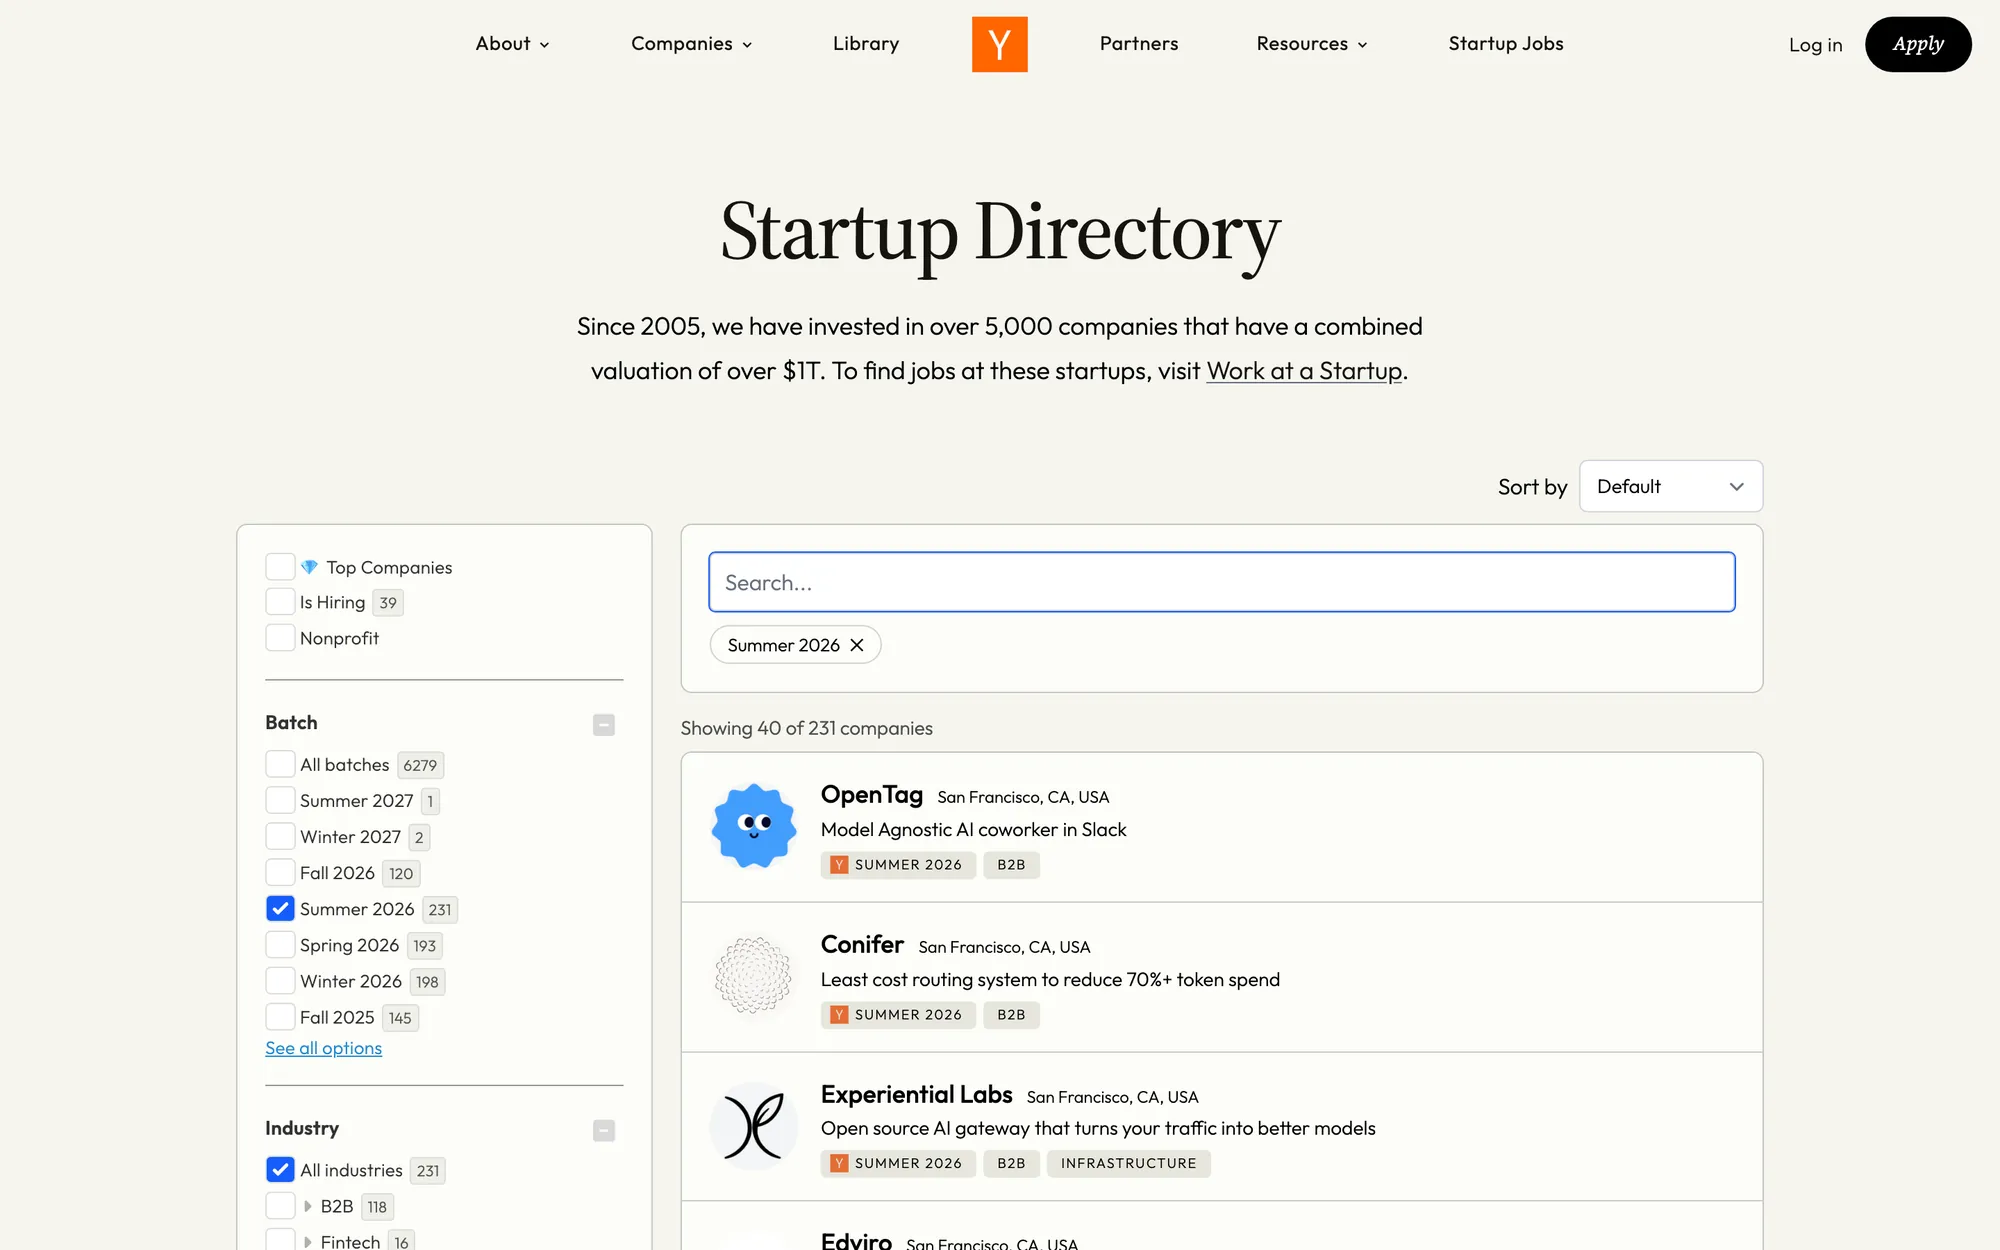Check the Fall 2026 batch
This screenshot has height=1250, width=2000.
tap(280, 873)
